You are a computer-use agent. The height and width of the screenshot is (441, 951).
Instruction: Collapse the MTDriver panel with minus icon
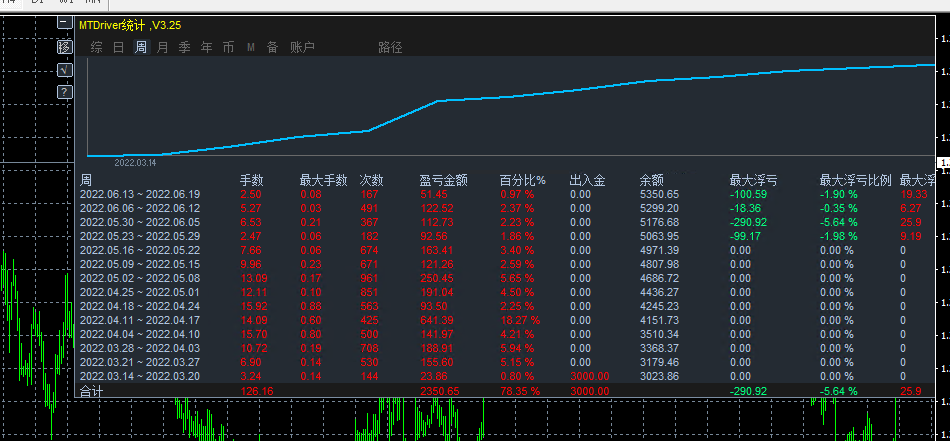(65, 23)
